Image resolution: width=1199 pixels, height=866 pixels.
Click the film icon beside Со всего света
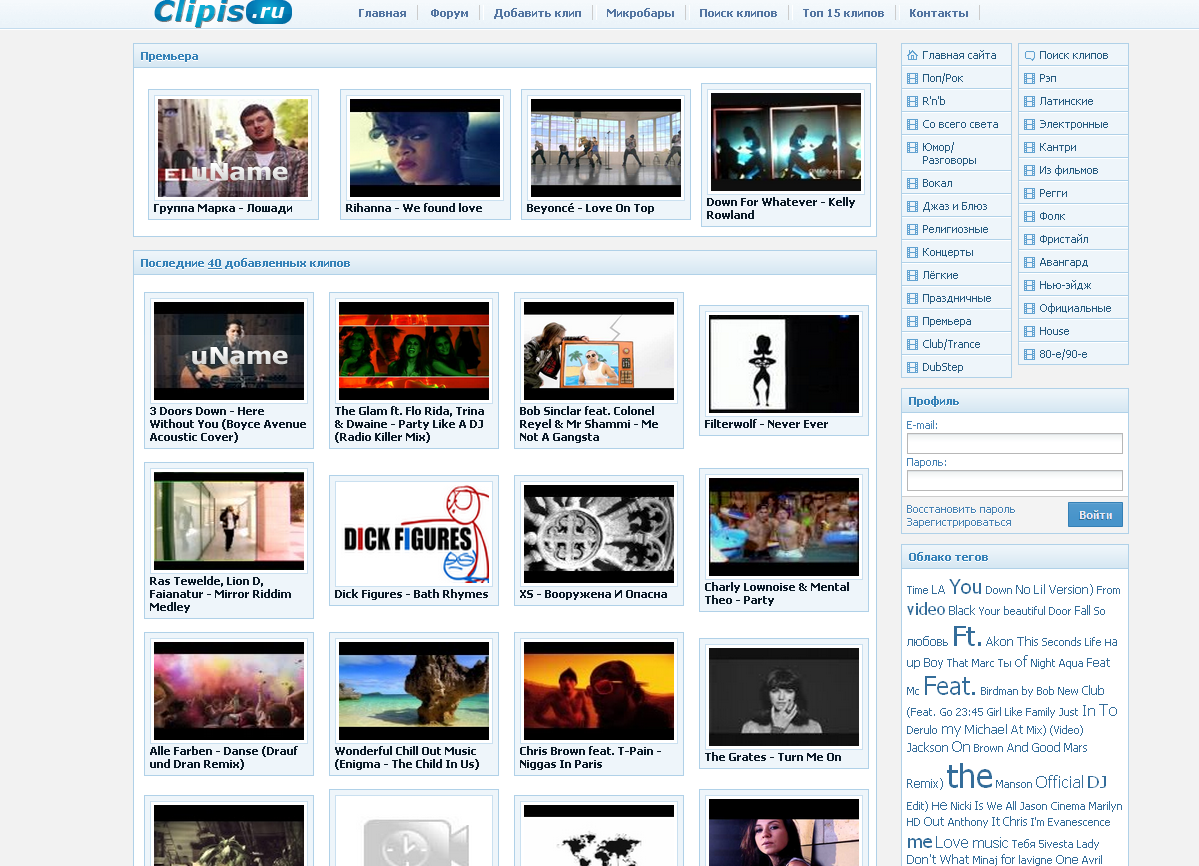point(912,124)
